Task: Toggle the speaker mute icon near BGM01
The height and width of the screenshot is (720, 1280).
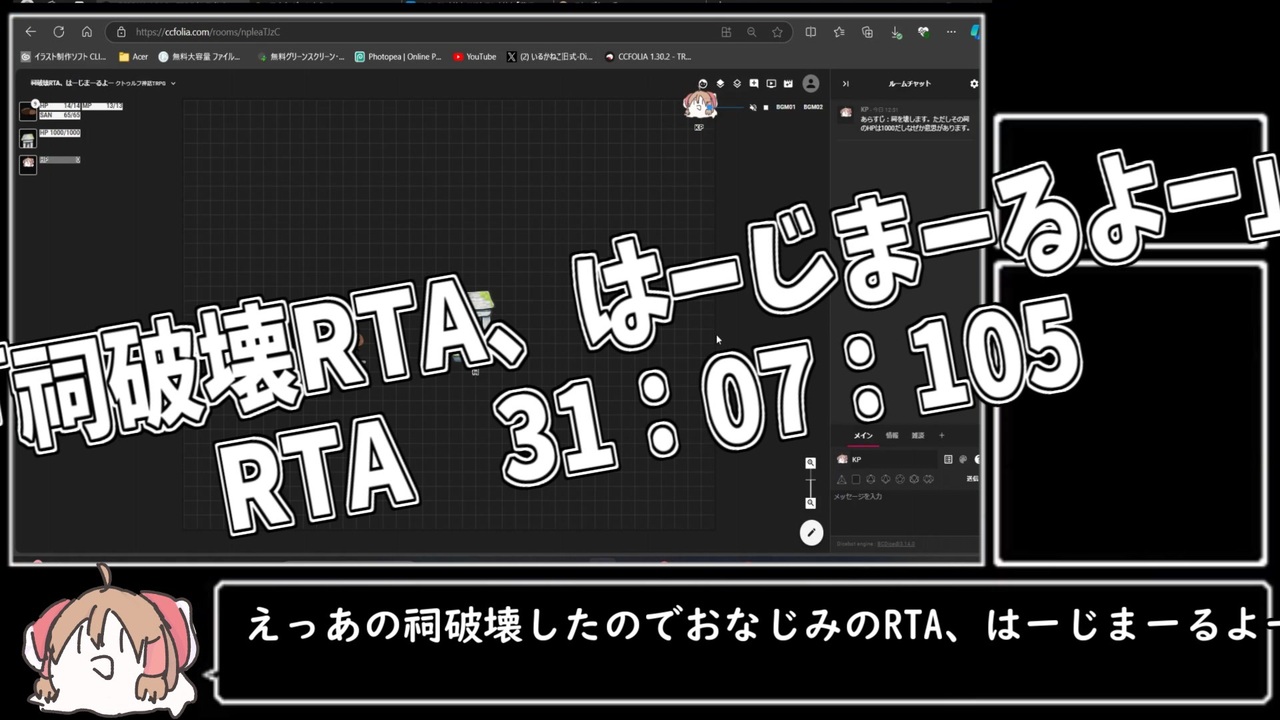Action: 753,108
